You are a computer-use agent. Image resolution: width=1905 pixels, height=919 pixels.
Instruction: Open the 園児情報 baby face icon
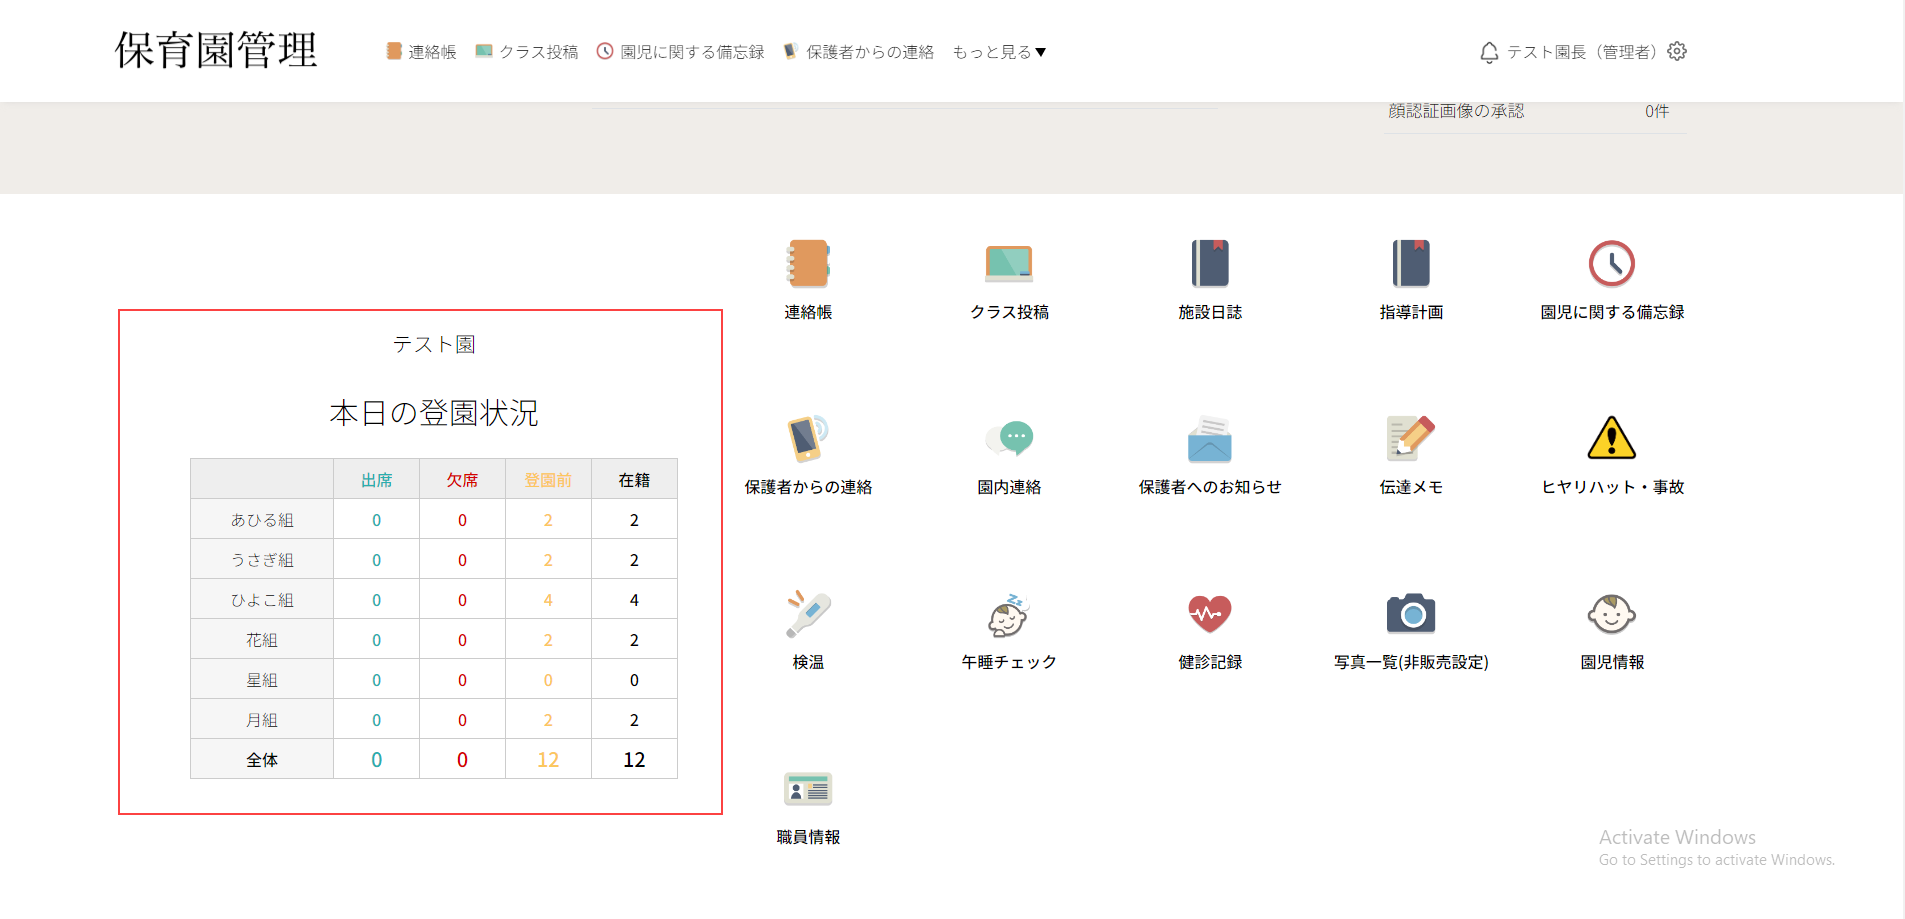click(x=1612, y=615)
